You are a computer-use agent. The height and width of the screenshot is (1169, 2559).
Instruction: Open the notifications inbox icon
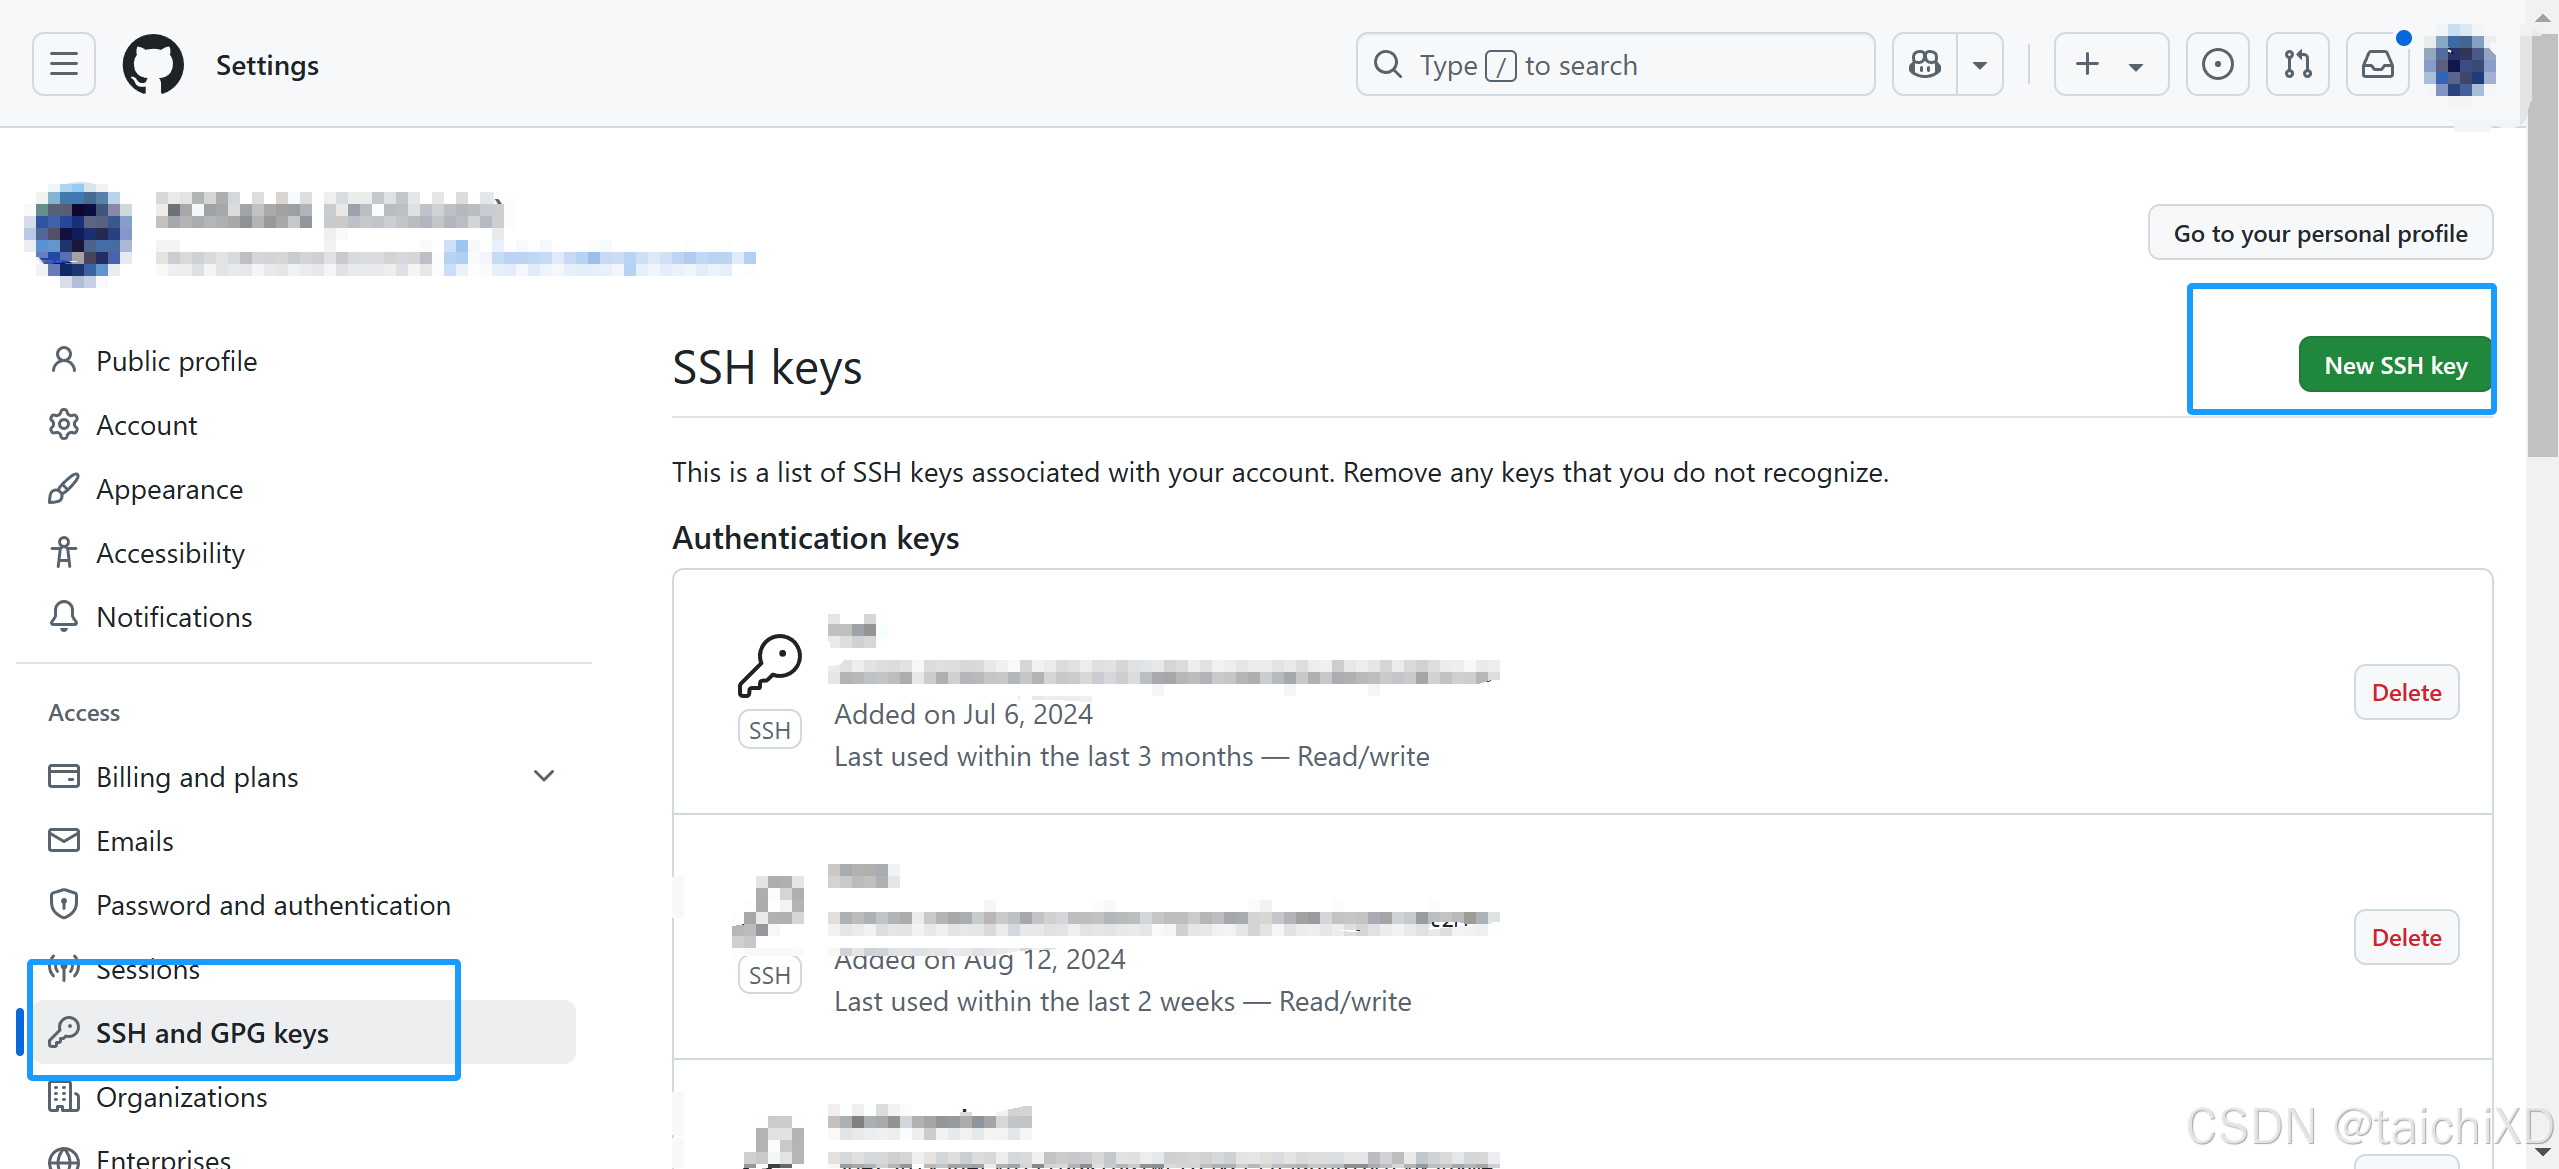coord(2377,64)
